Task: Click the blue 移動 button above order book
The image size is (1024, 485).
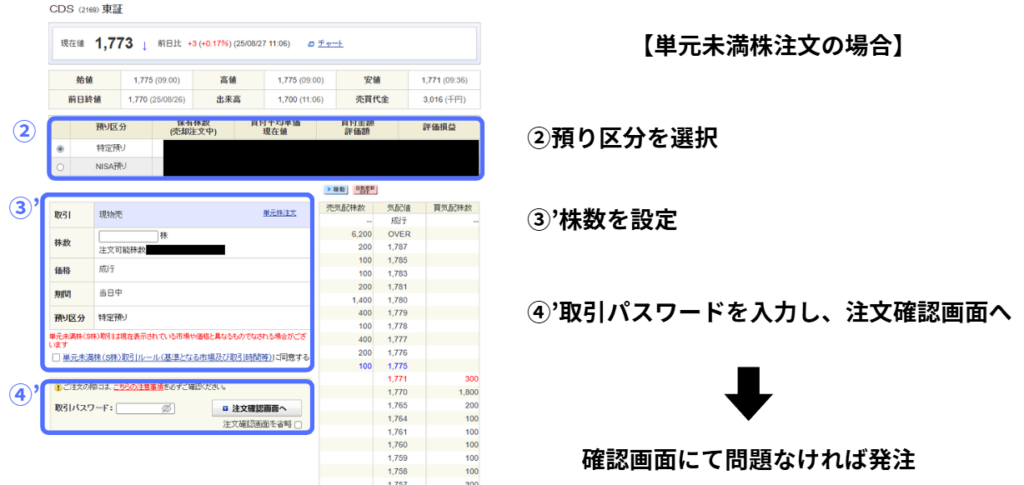Action: click(x=336, y=188)
